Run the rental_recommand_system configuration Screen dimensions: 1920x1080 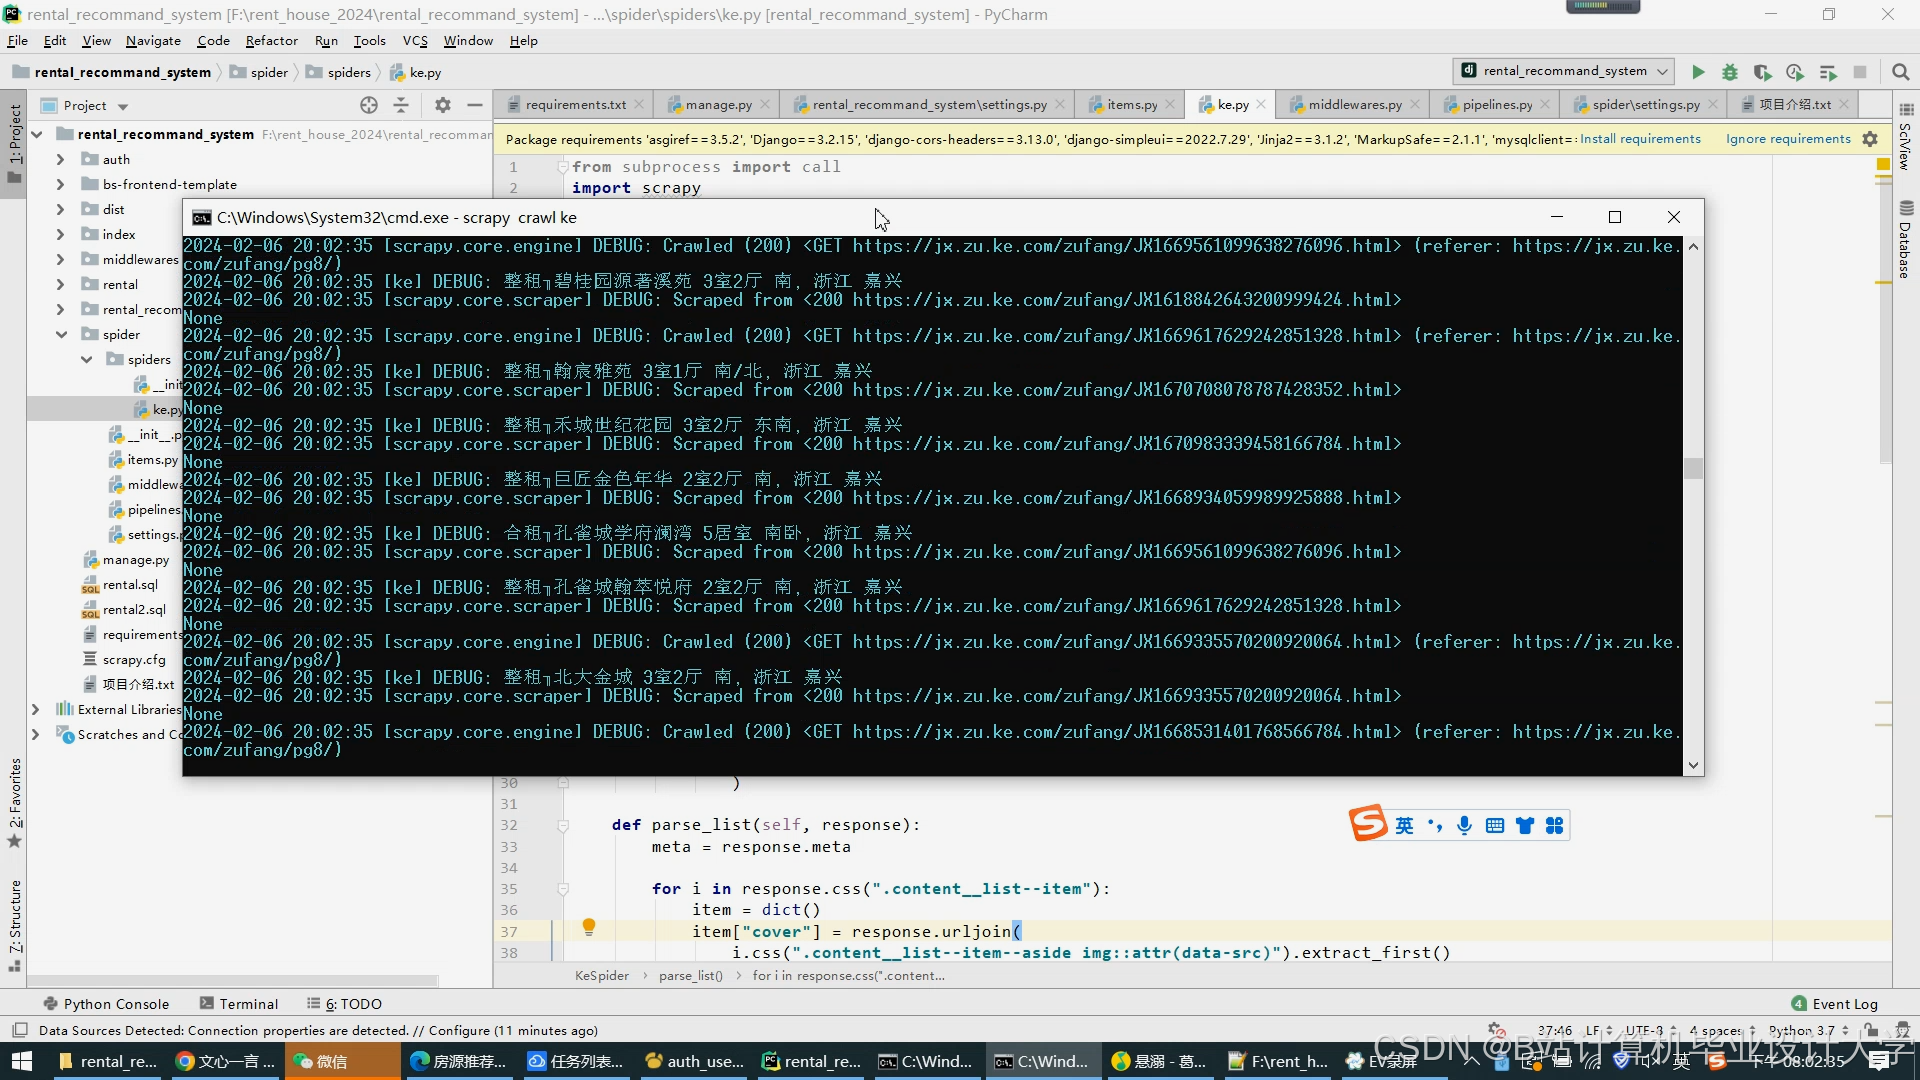[x=1698, y=72]
